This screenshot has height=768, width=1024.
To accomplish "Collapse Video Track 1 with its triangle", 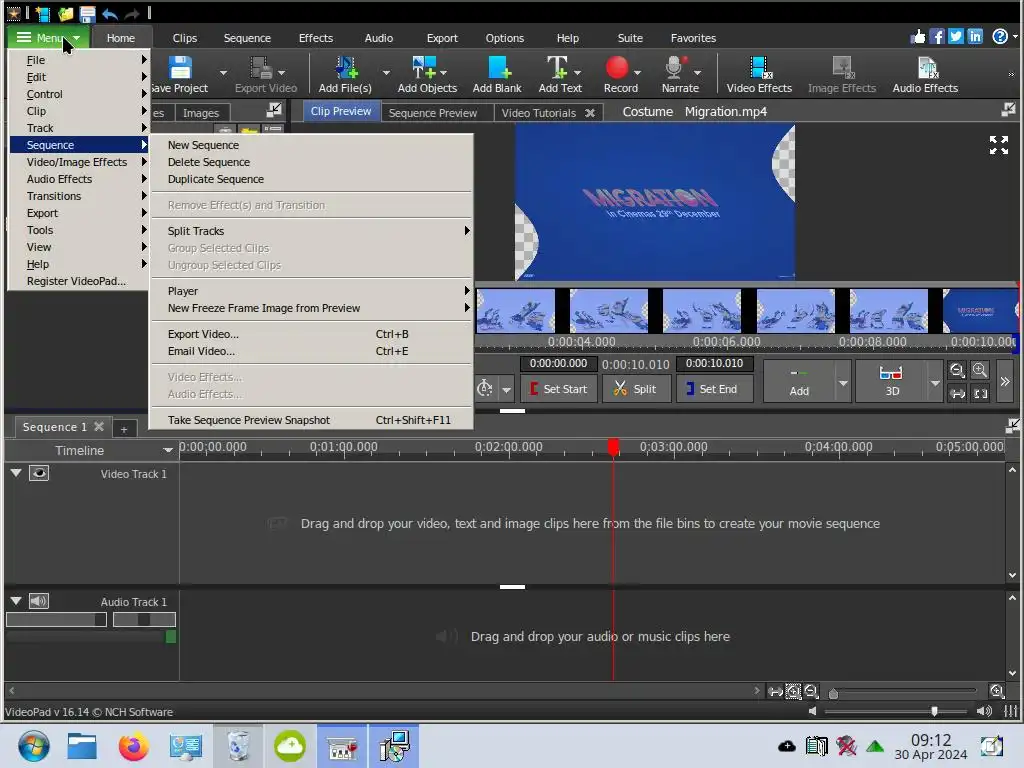I will tap(16, 473).
